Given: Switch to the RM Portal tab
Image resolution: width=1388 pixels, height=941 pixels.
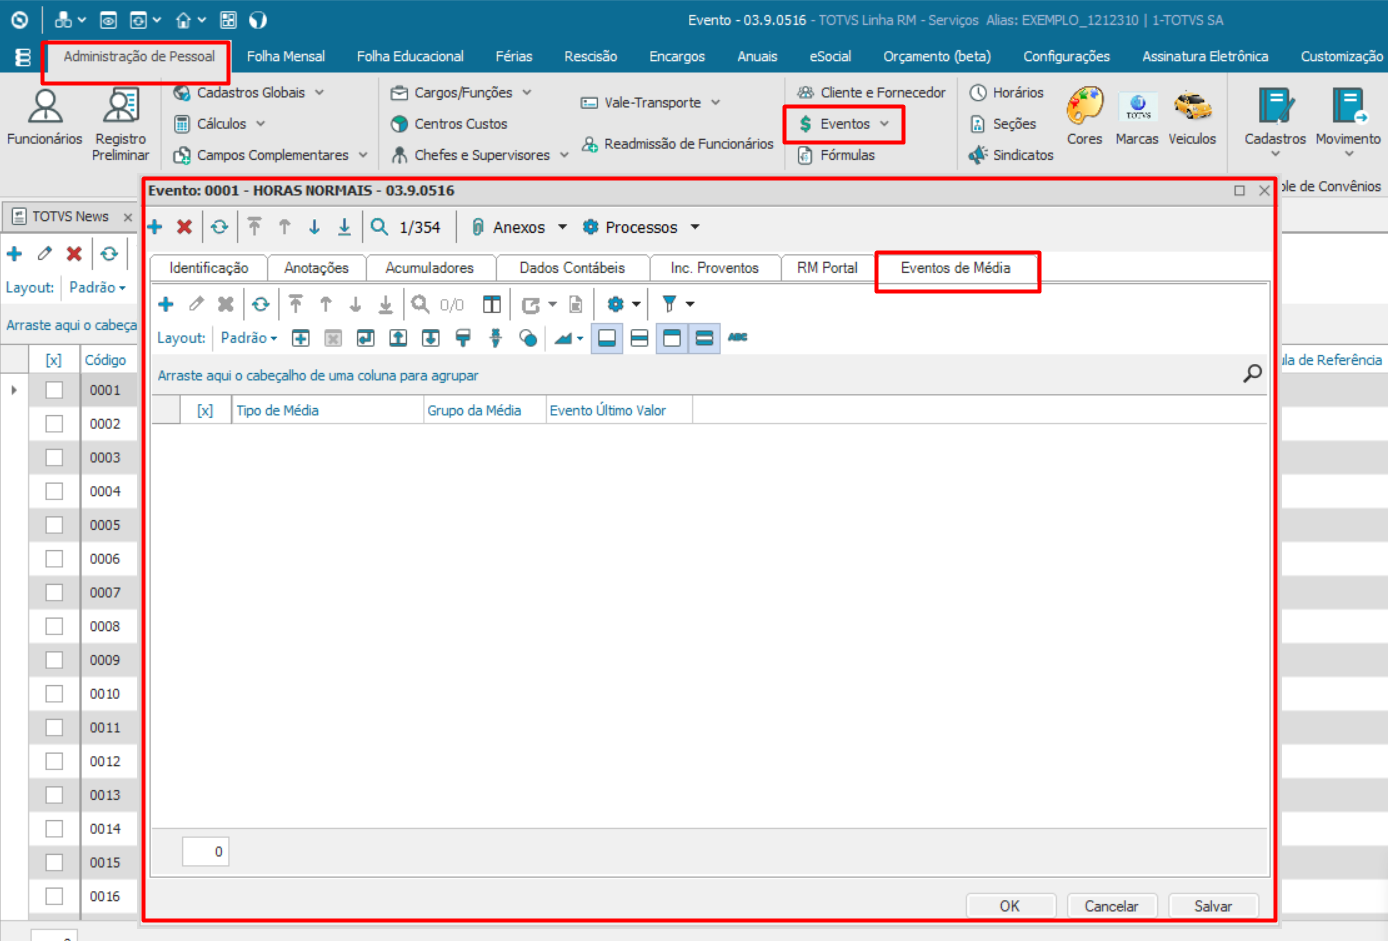Looking at the screenshot, I should point(827,268).
